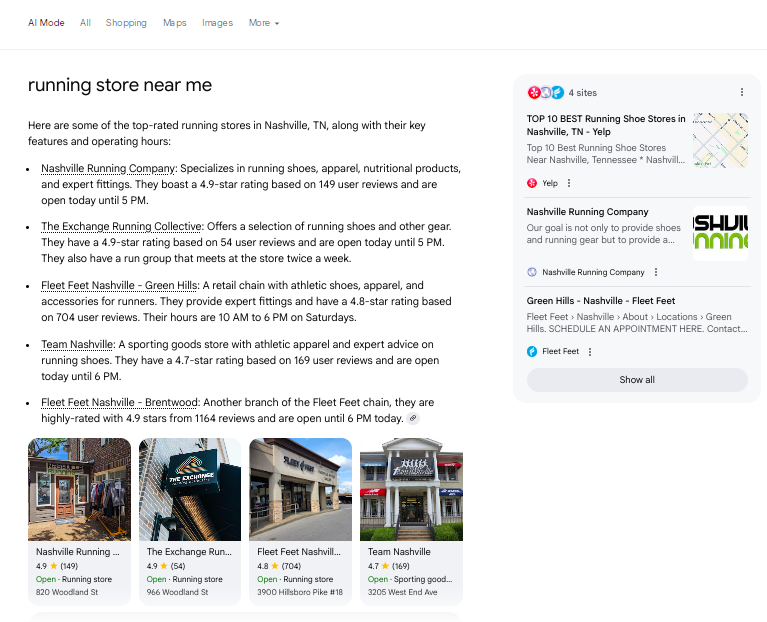
Task: Click the Fleet Feet favicon in sources
Action: tap(532, 352)
